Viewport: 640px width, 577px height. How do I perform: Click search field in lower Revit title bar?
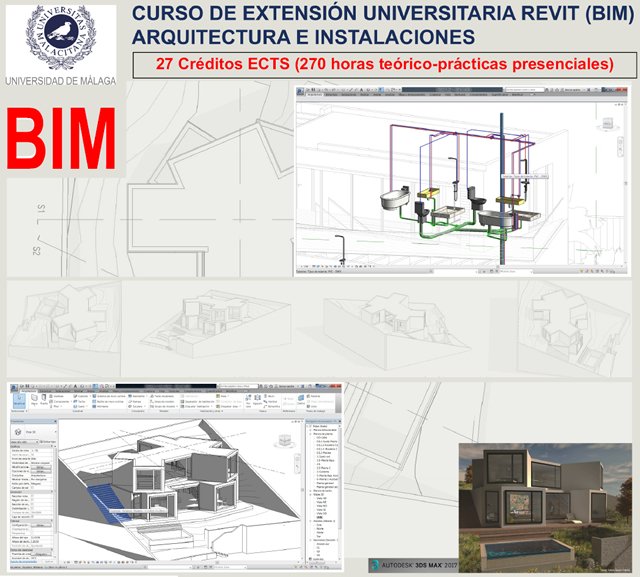pos(238,386)
